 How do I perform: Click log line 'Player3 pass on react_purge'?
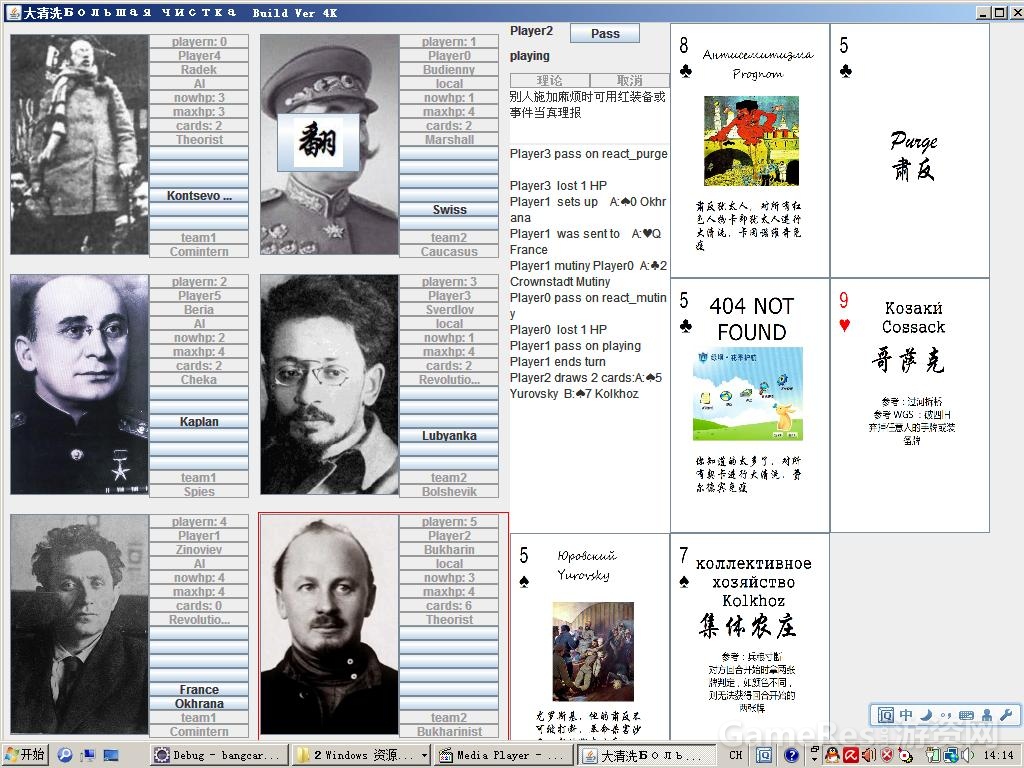click(x=588, y=154)
